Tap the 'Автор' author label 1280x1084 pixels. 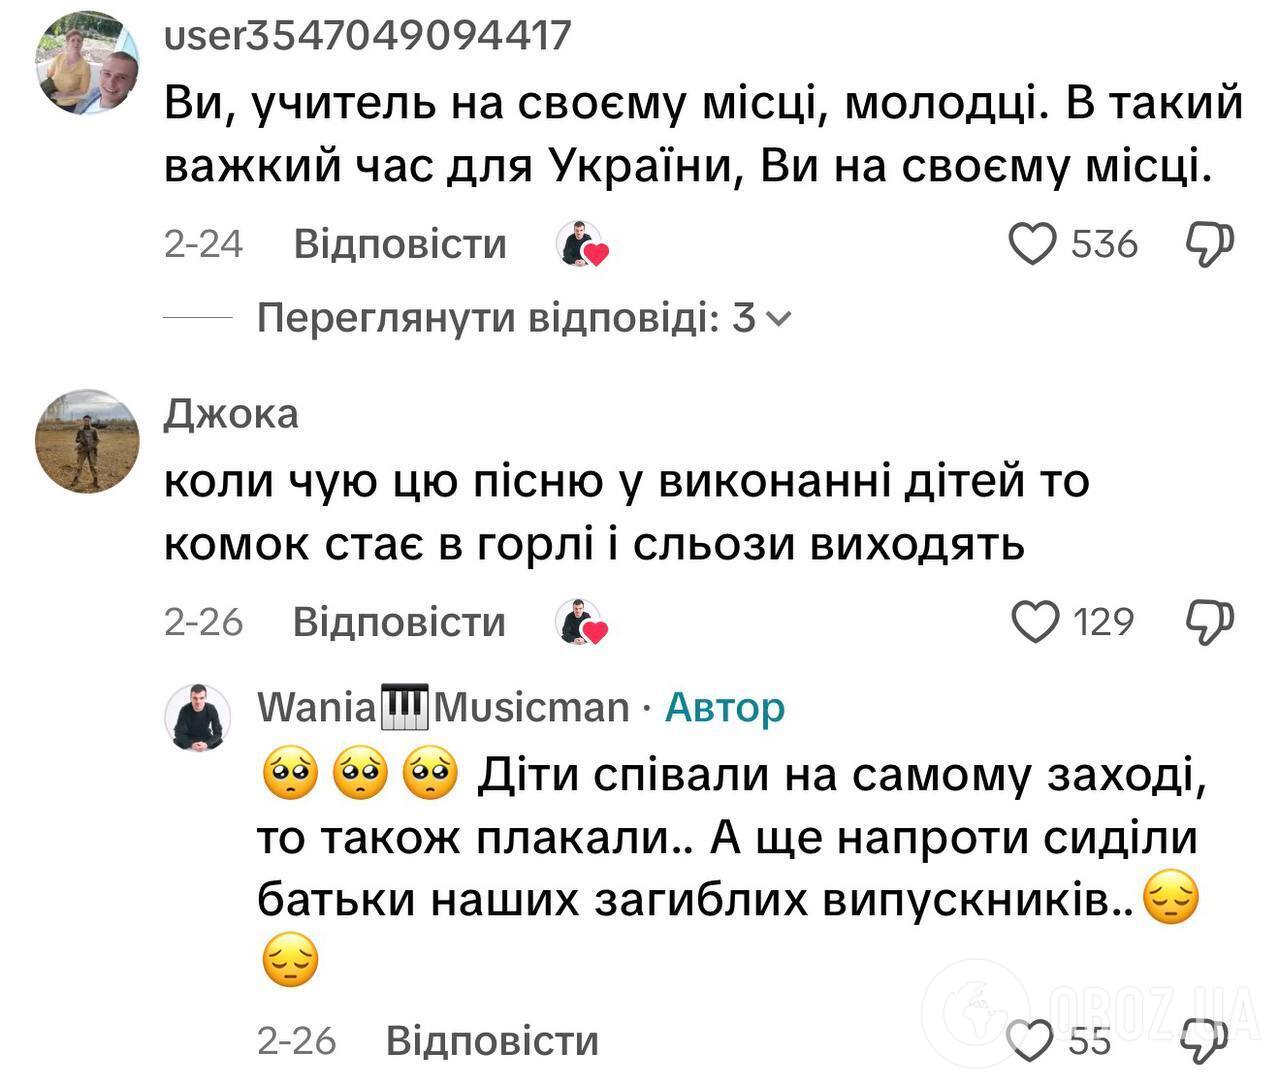(725, 707)
